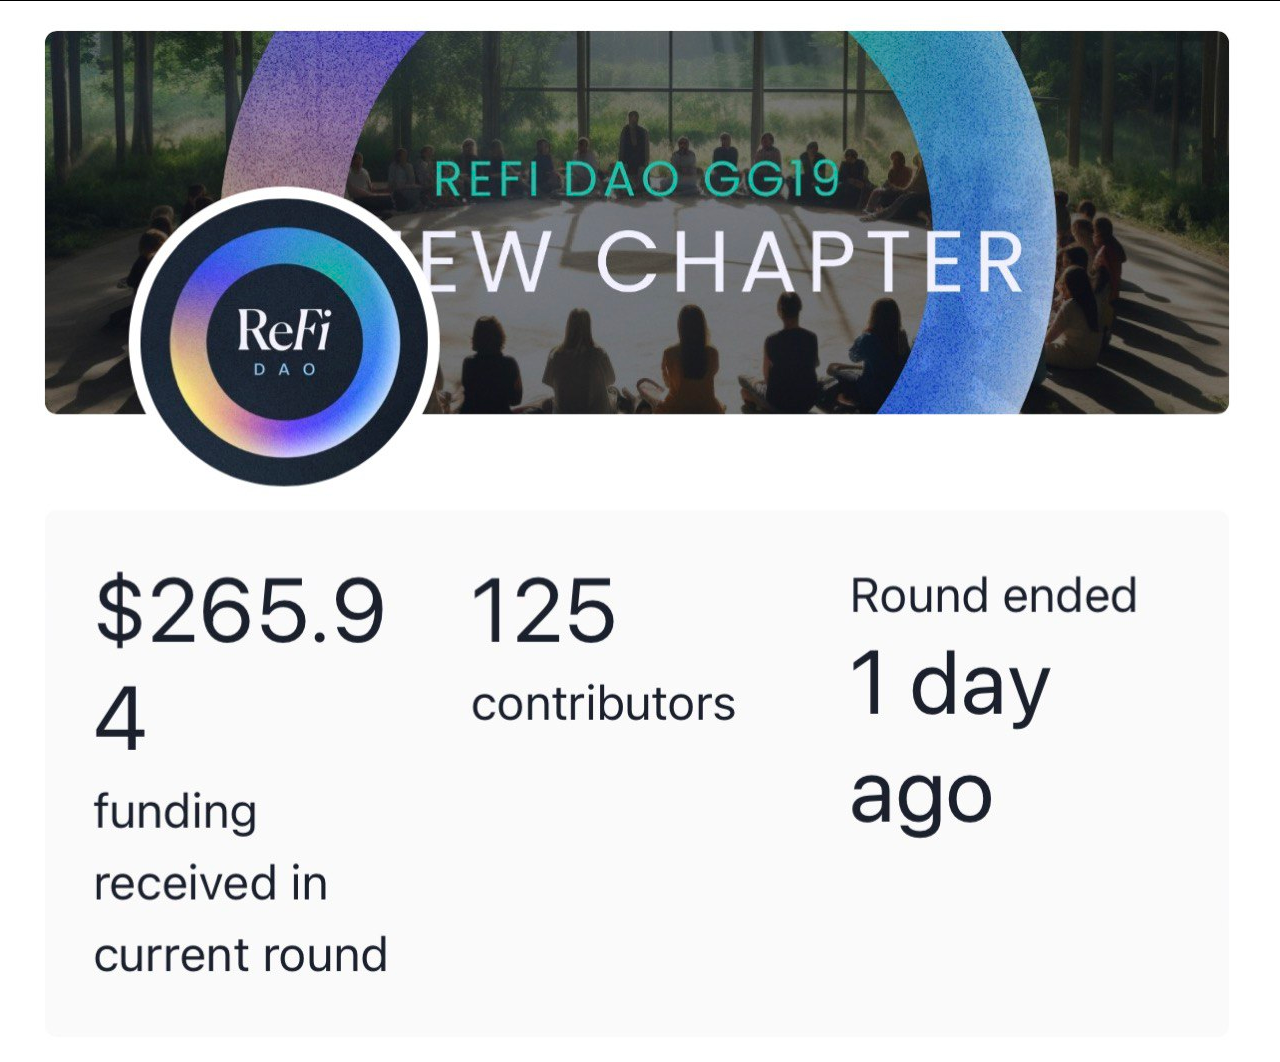Click the small "DAO" text in logo
The width and height of the screenshot is (1280, 1062).
coord(284,370)
